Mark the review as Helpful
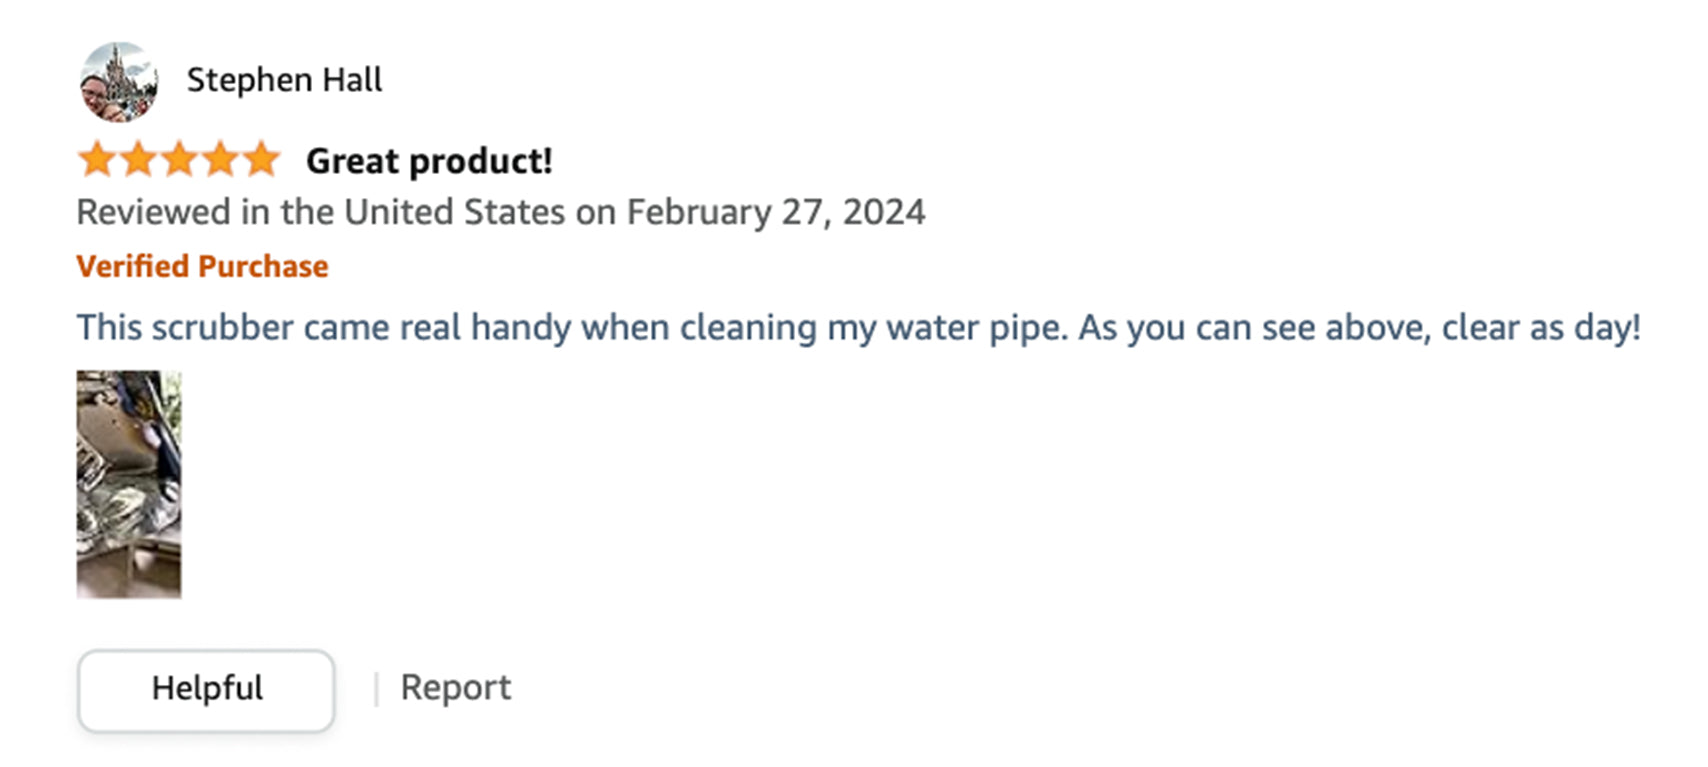This screenshot has width=1708, height=767. [206, 689]
